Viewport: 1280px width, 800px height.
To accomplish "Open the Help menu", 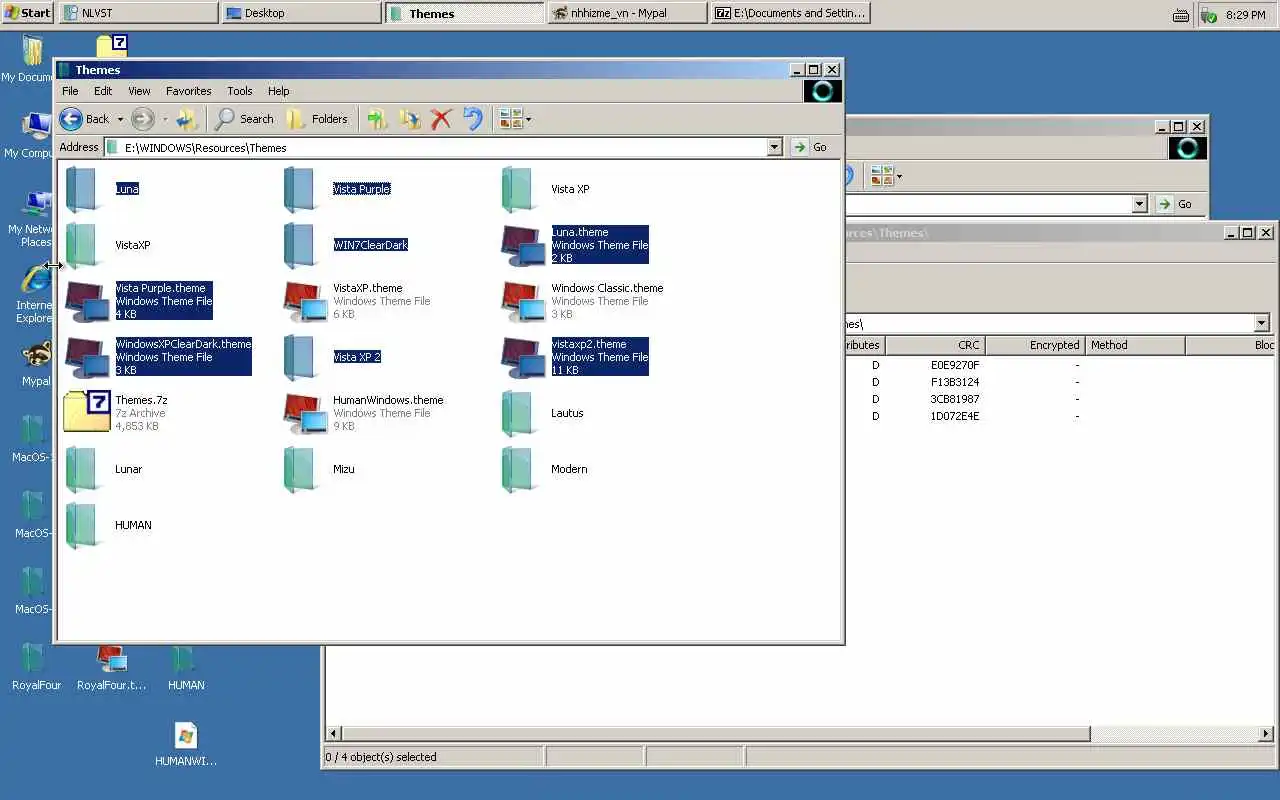I will [279, 91].
